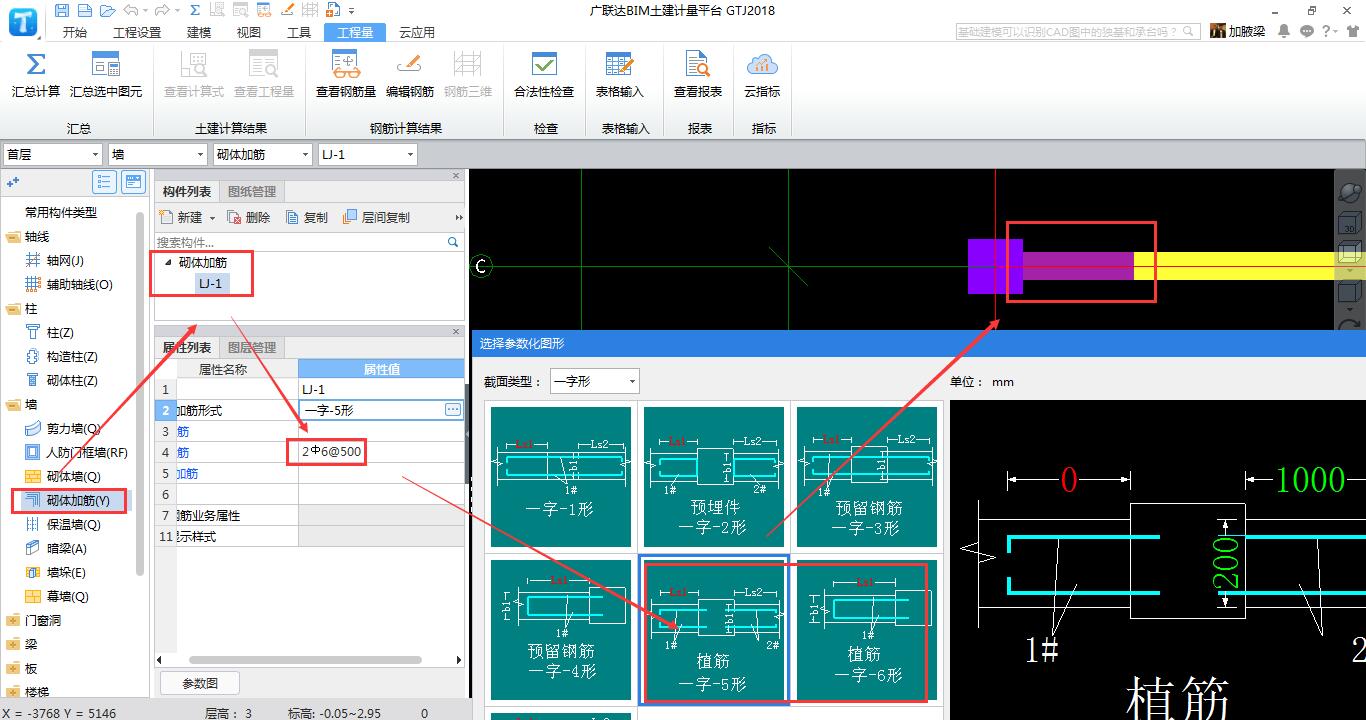Open 云指标 tool
The width and height of the screenshot is (1366, 720).
[x=762, y=76]
